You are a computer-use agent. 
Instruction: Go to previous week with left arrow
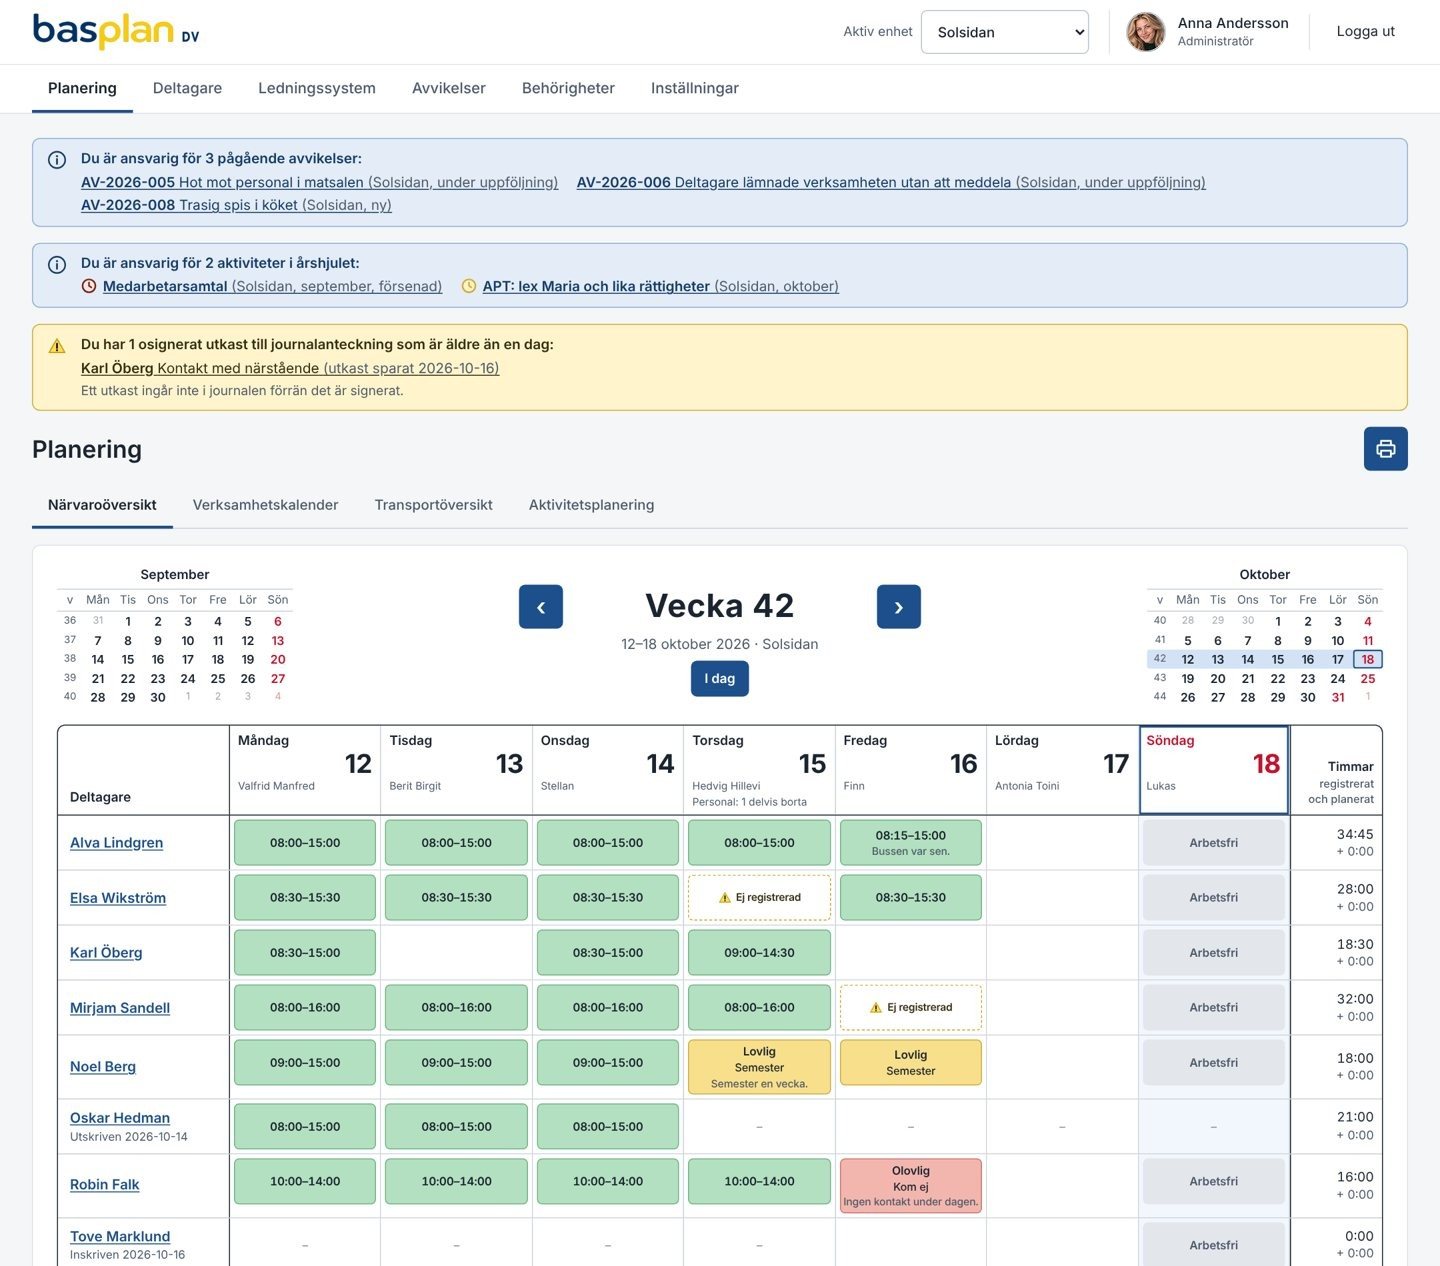point(541,607)
